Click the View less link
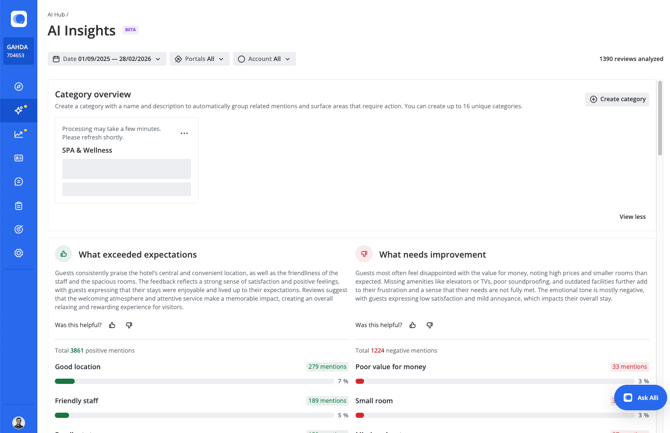This screenshot has width=670, height=433. 632,216
